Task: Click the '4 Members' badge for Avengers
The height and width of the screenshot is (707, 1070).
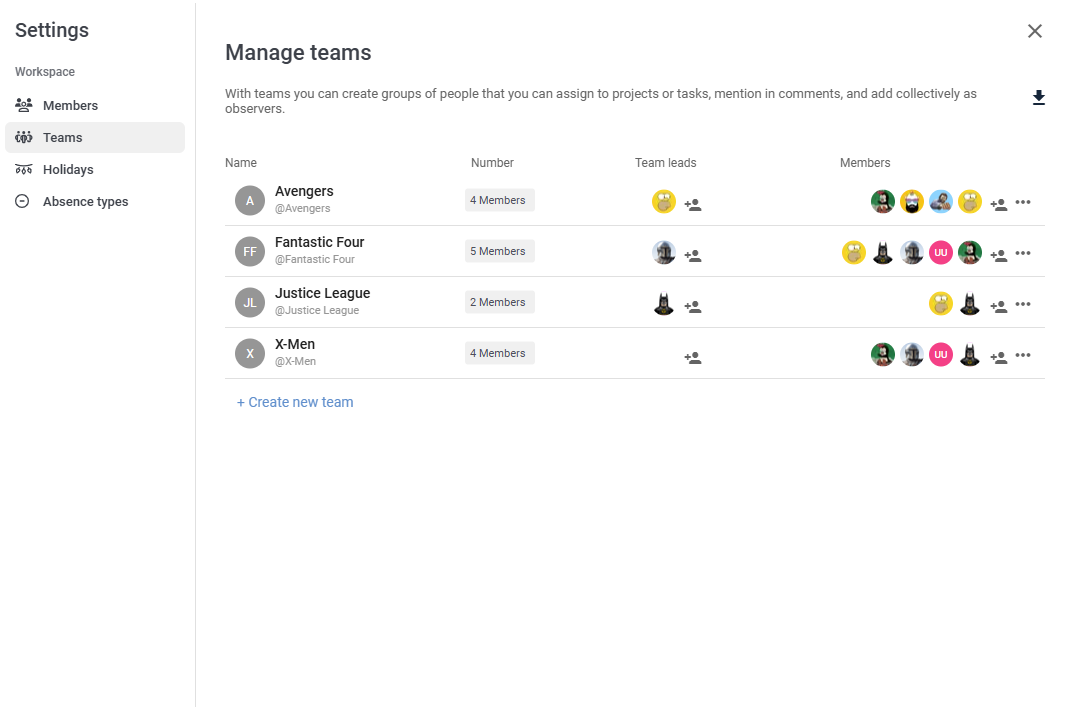Action: tap(500, 200)
